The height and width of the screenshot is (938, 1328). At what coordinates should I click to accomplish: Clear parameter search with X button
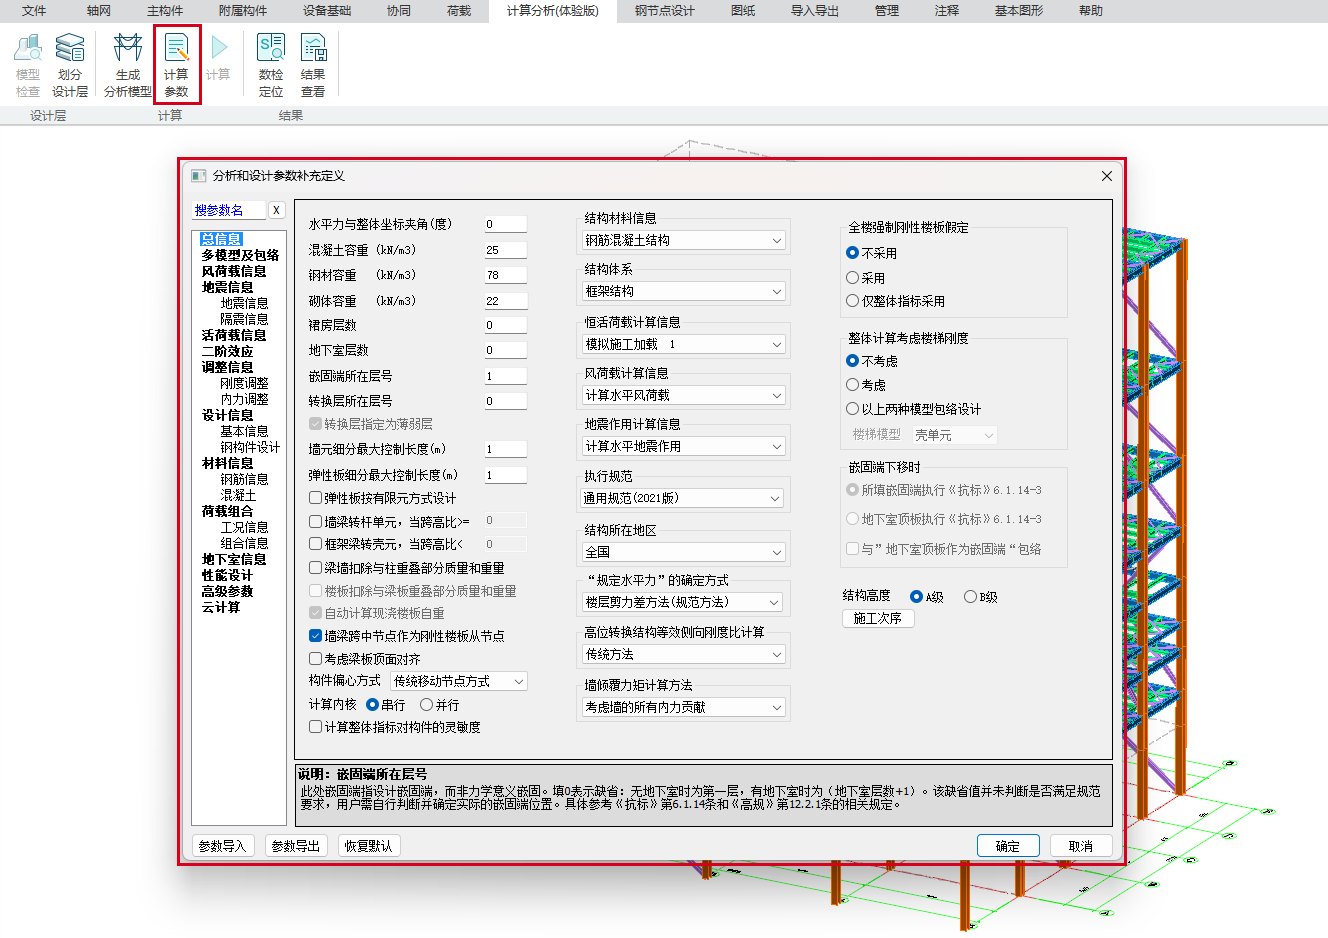(x=276, y=210)
